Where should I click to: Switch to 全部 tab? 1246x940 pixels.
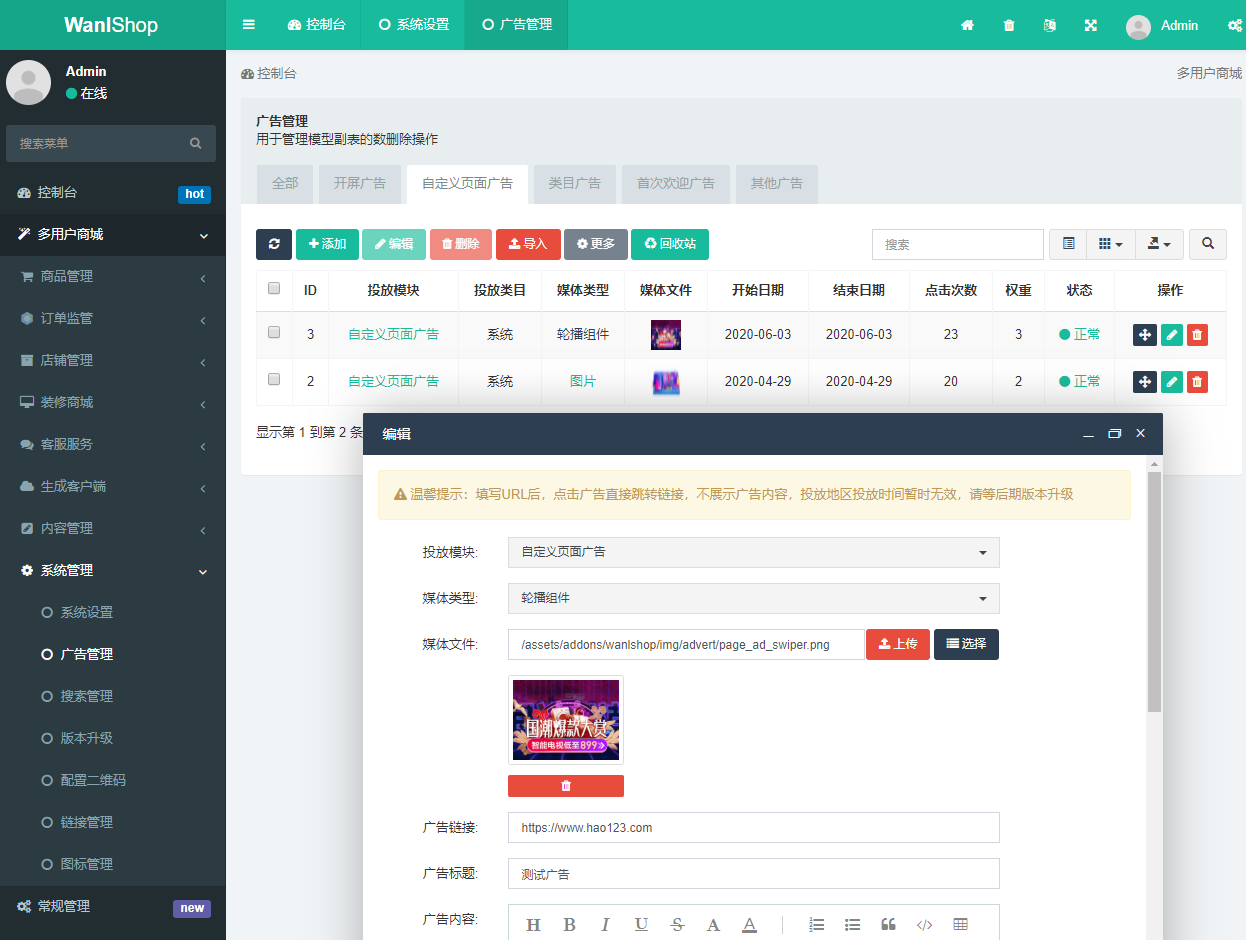(285, 184)
